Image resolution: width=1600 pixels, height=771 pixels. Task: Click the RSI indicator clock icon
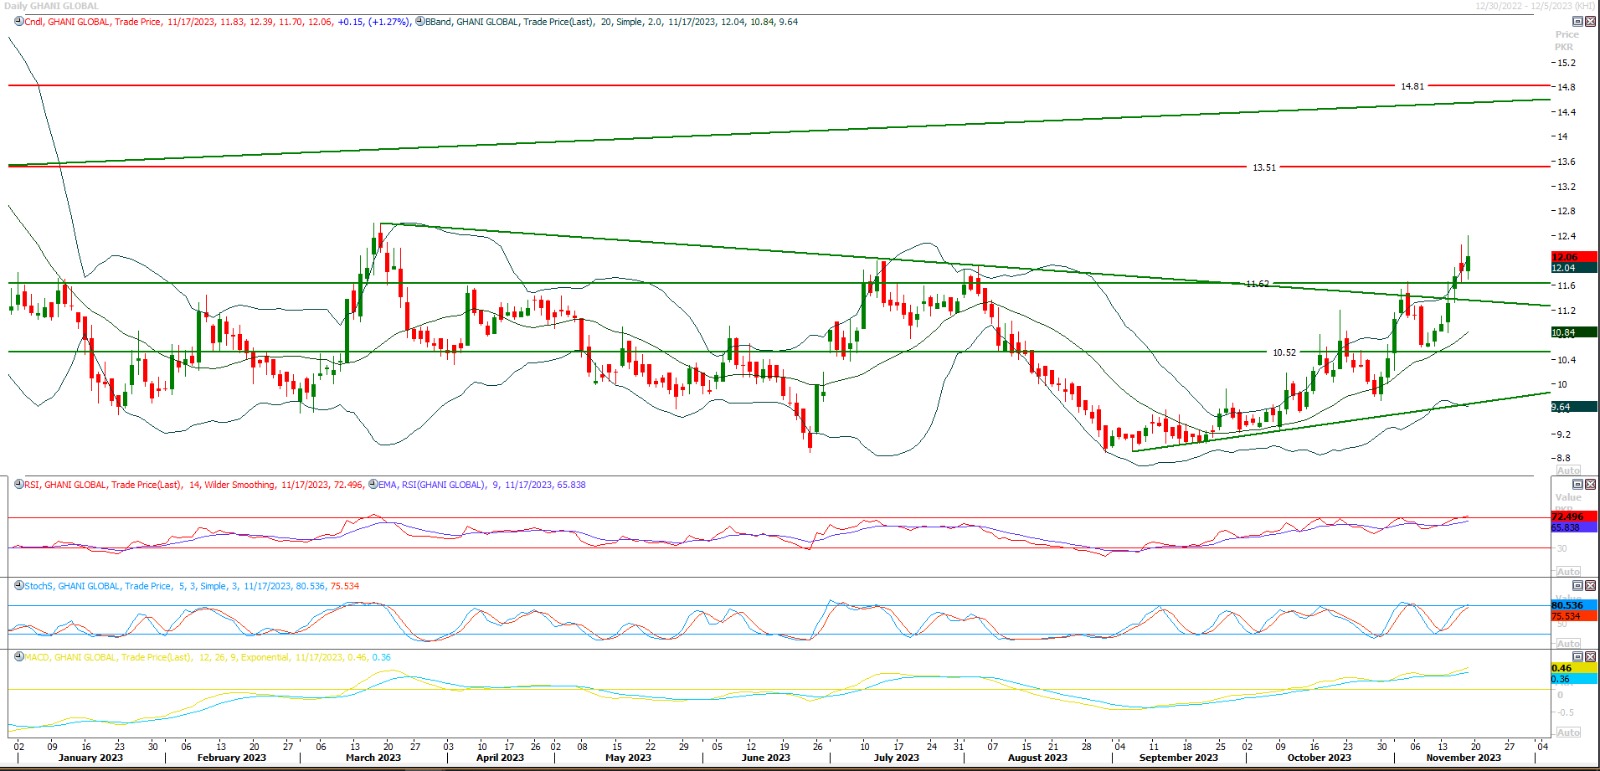click(19, 484)
